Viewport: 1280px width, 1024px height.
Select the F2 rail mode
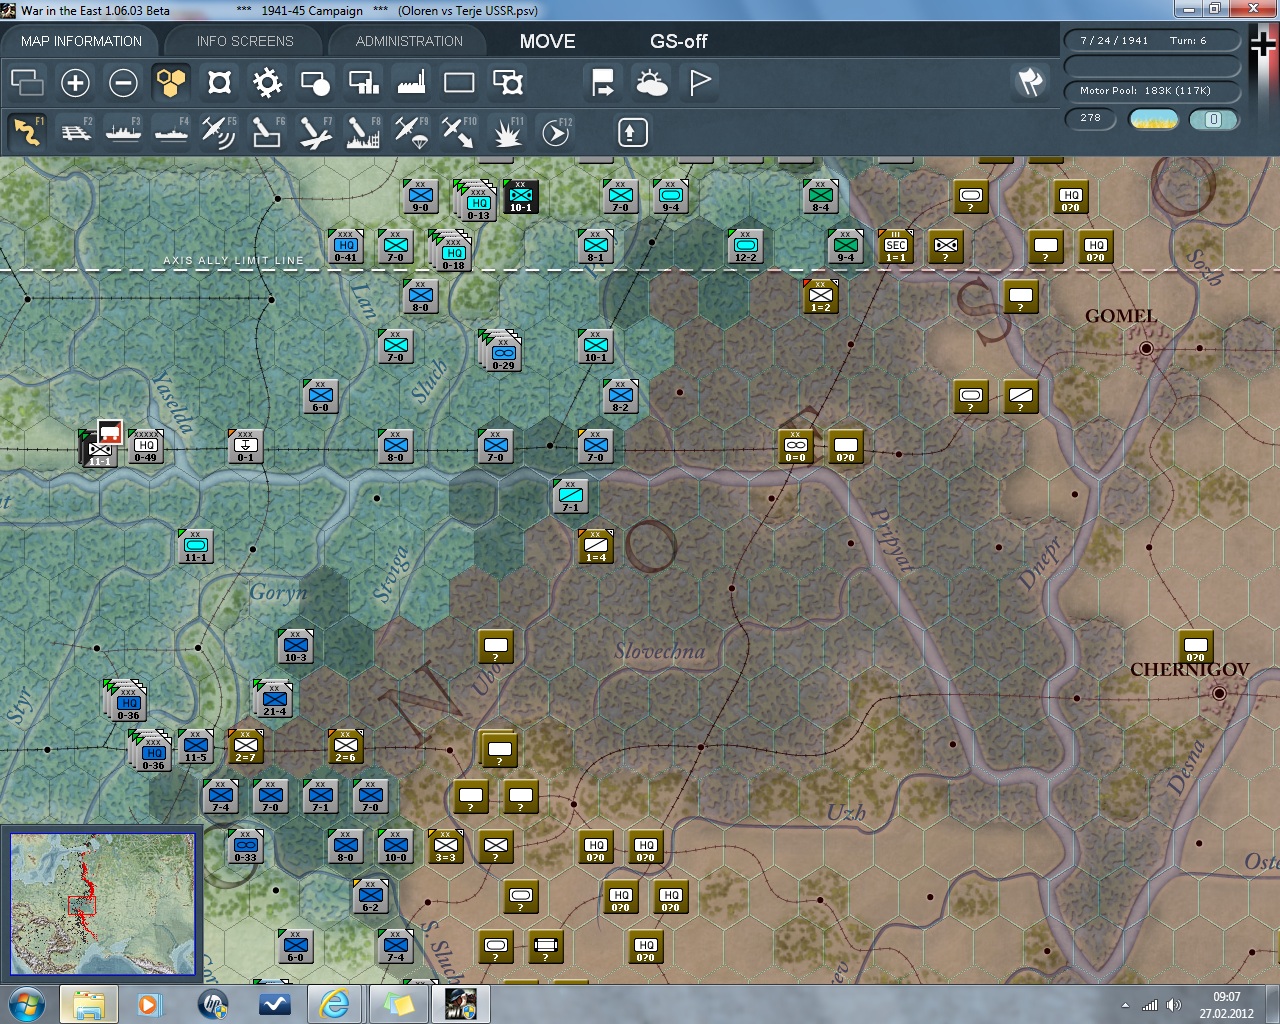75,132
